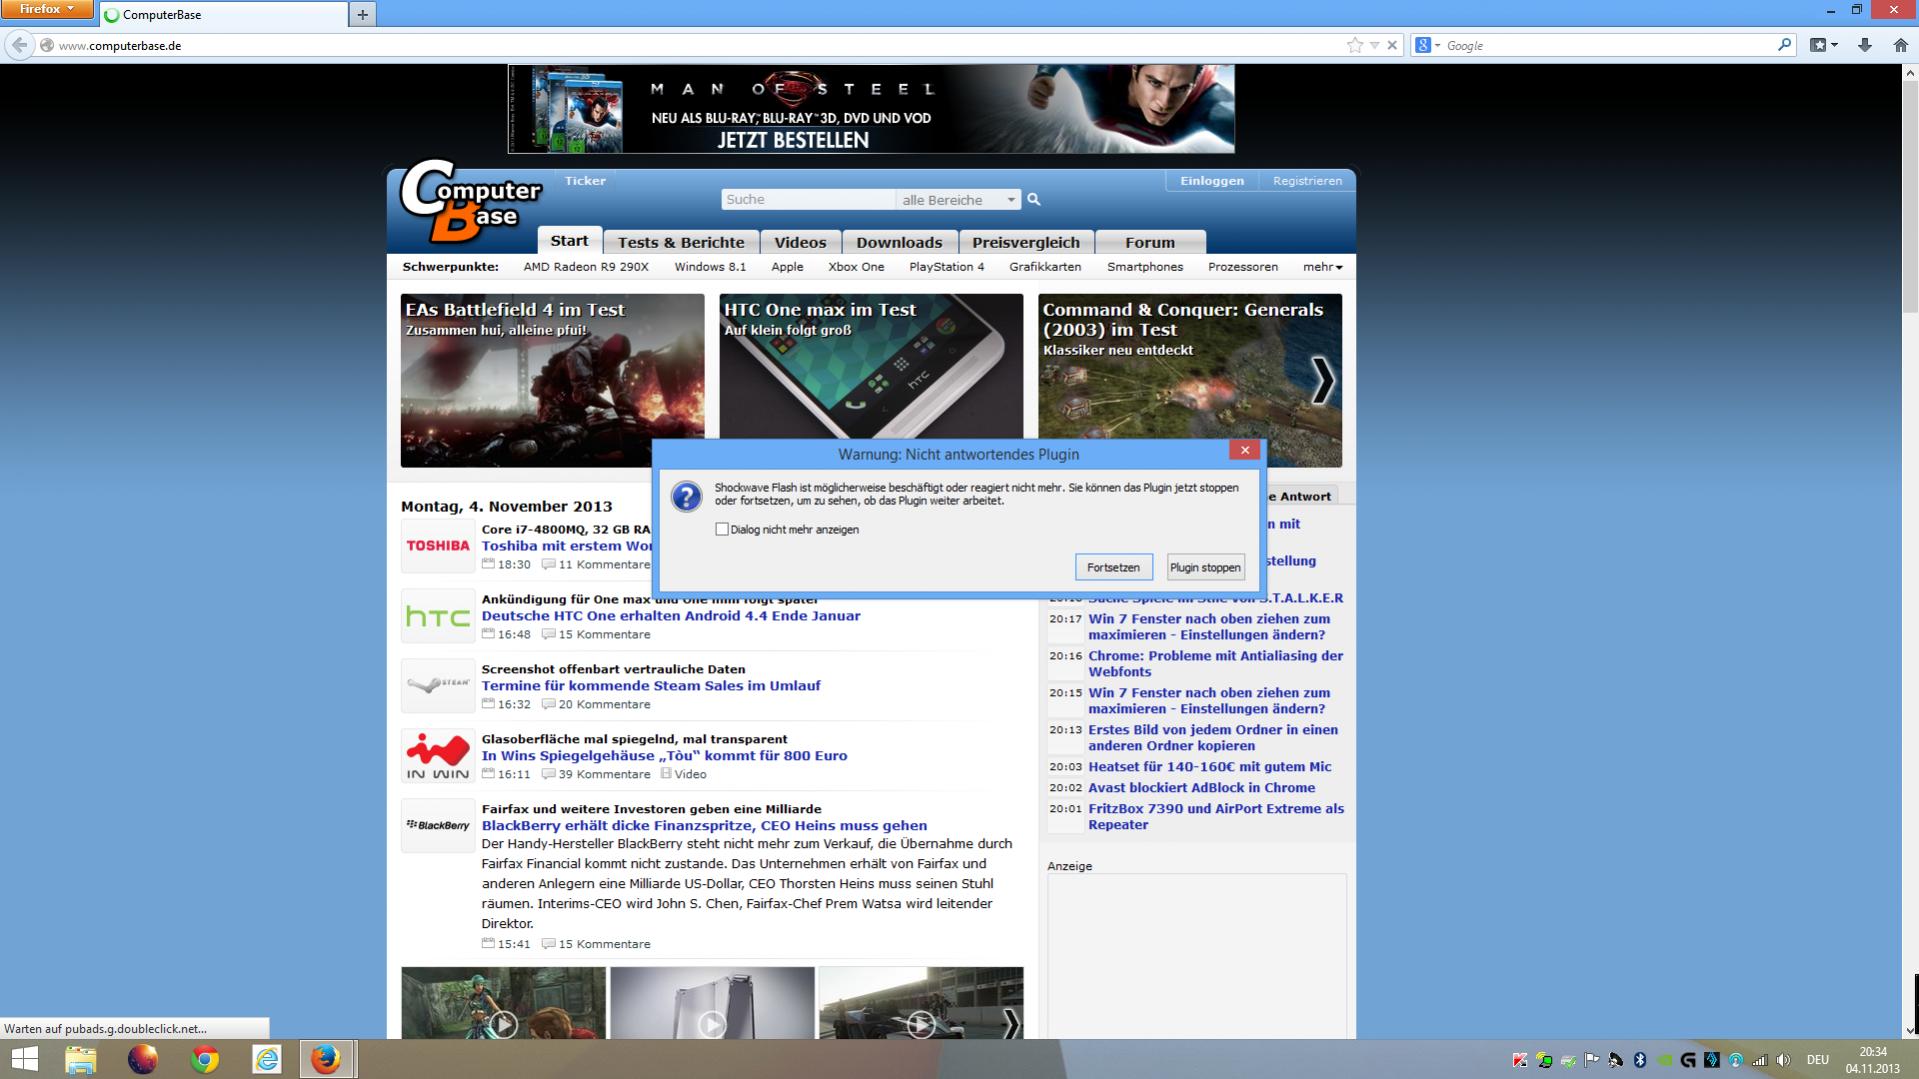Click the Google search input field

click(x=1609, y=45)
